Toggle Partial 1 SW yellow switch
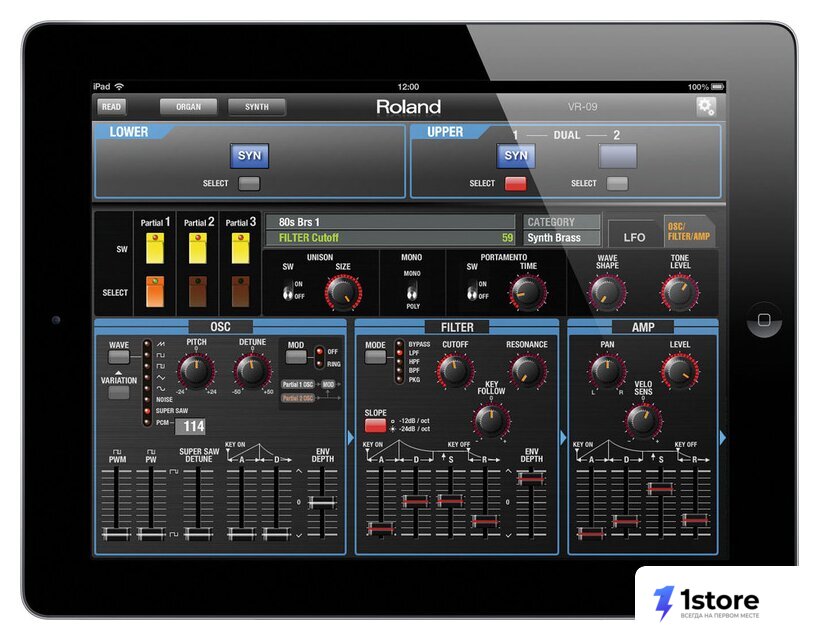This screenshot has height=640, width=819. (x=155, y=248)
